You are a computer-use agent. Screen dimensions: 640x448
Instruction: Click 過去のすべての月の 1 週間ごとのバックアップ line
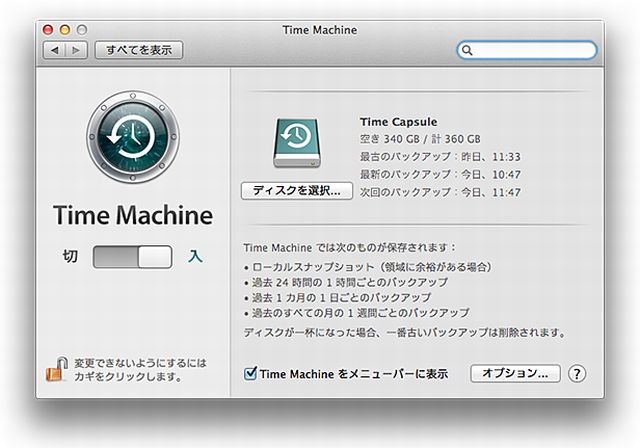[x=356, y=313]
